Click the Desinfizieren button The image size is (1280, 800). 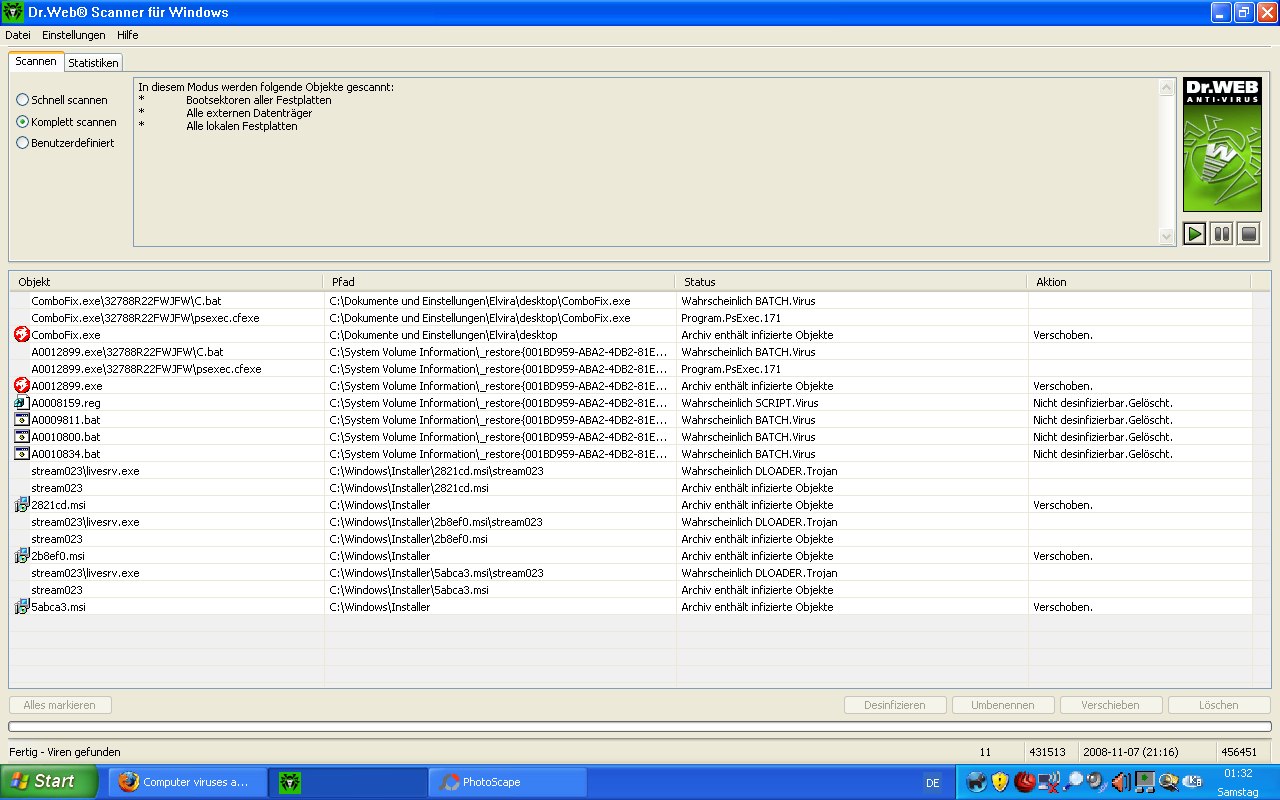tap(895, 705)
